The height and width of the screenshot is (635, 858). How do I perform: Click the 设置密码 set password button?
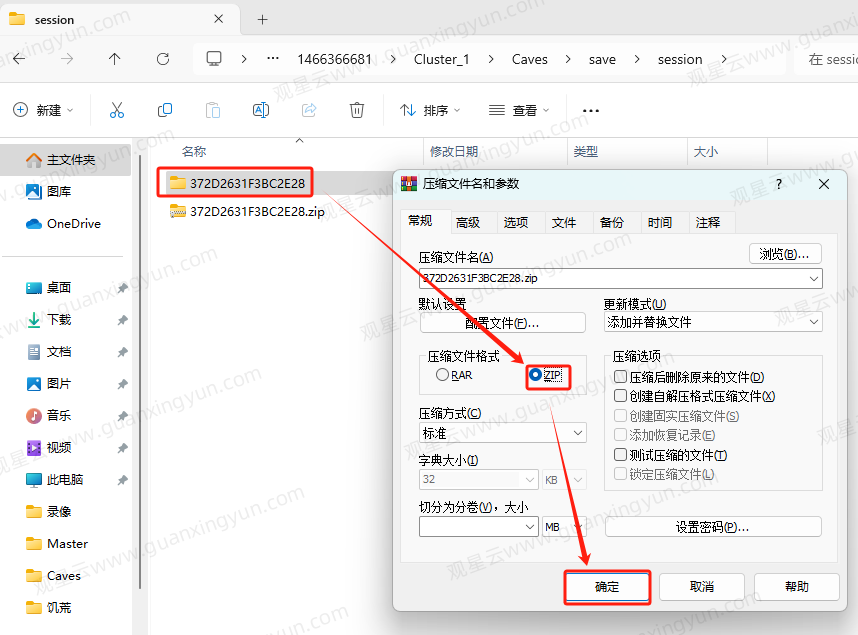713,527
